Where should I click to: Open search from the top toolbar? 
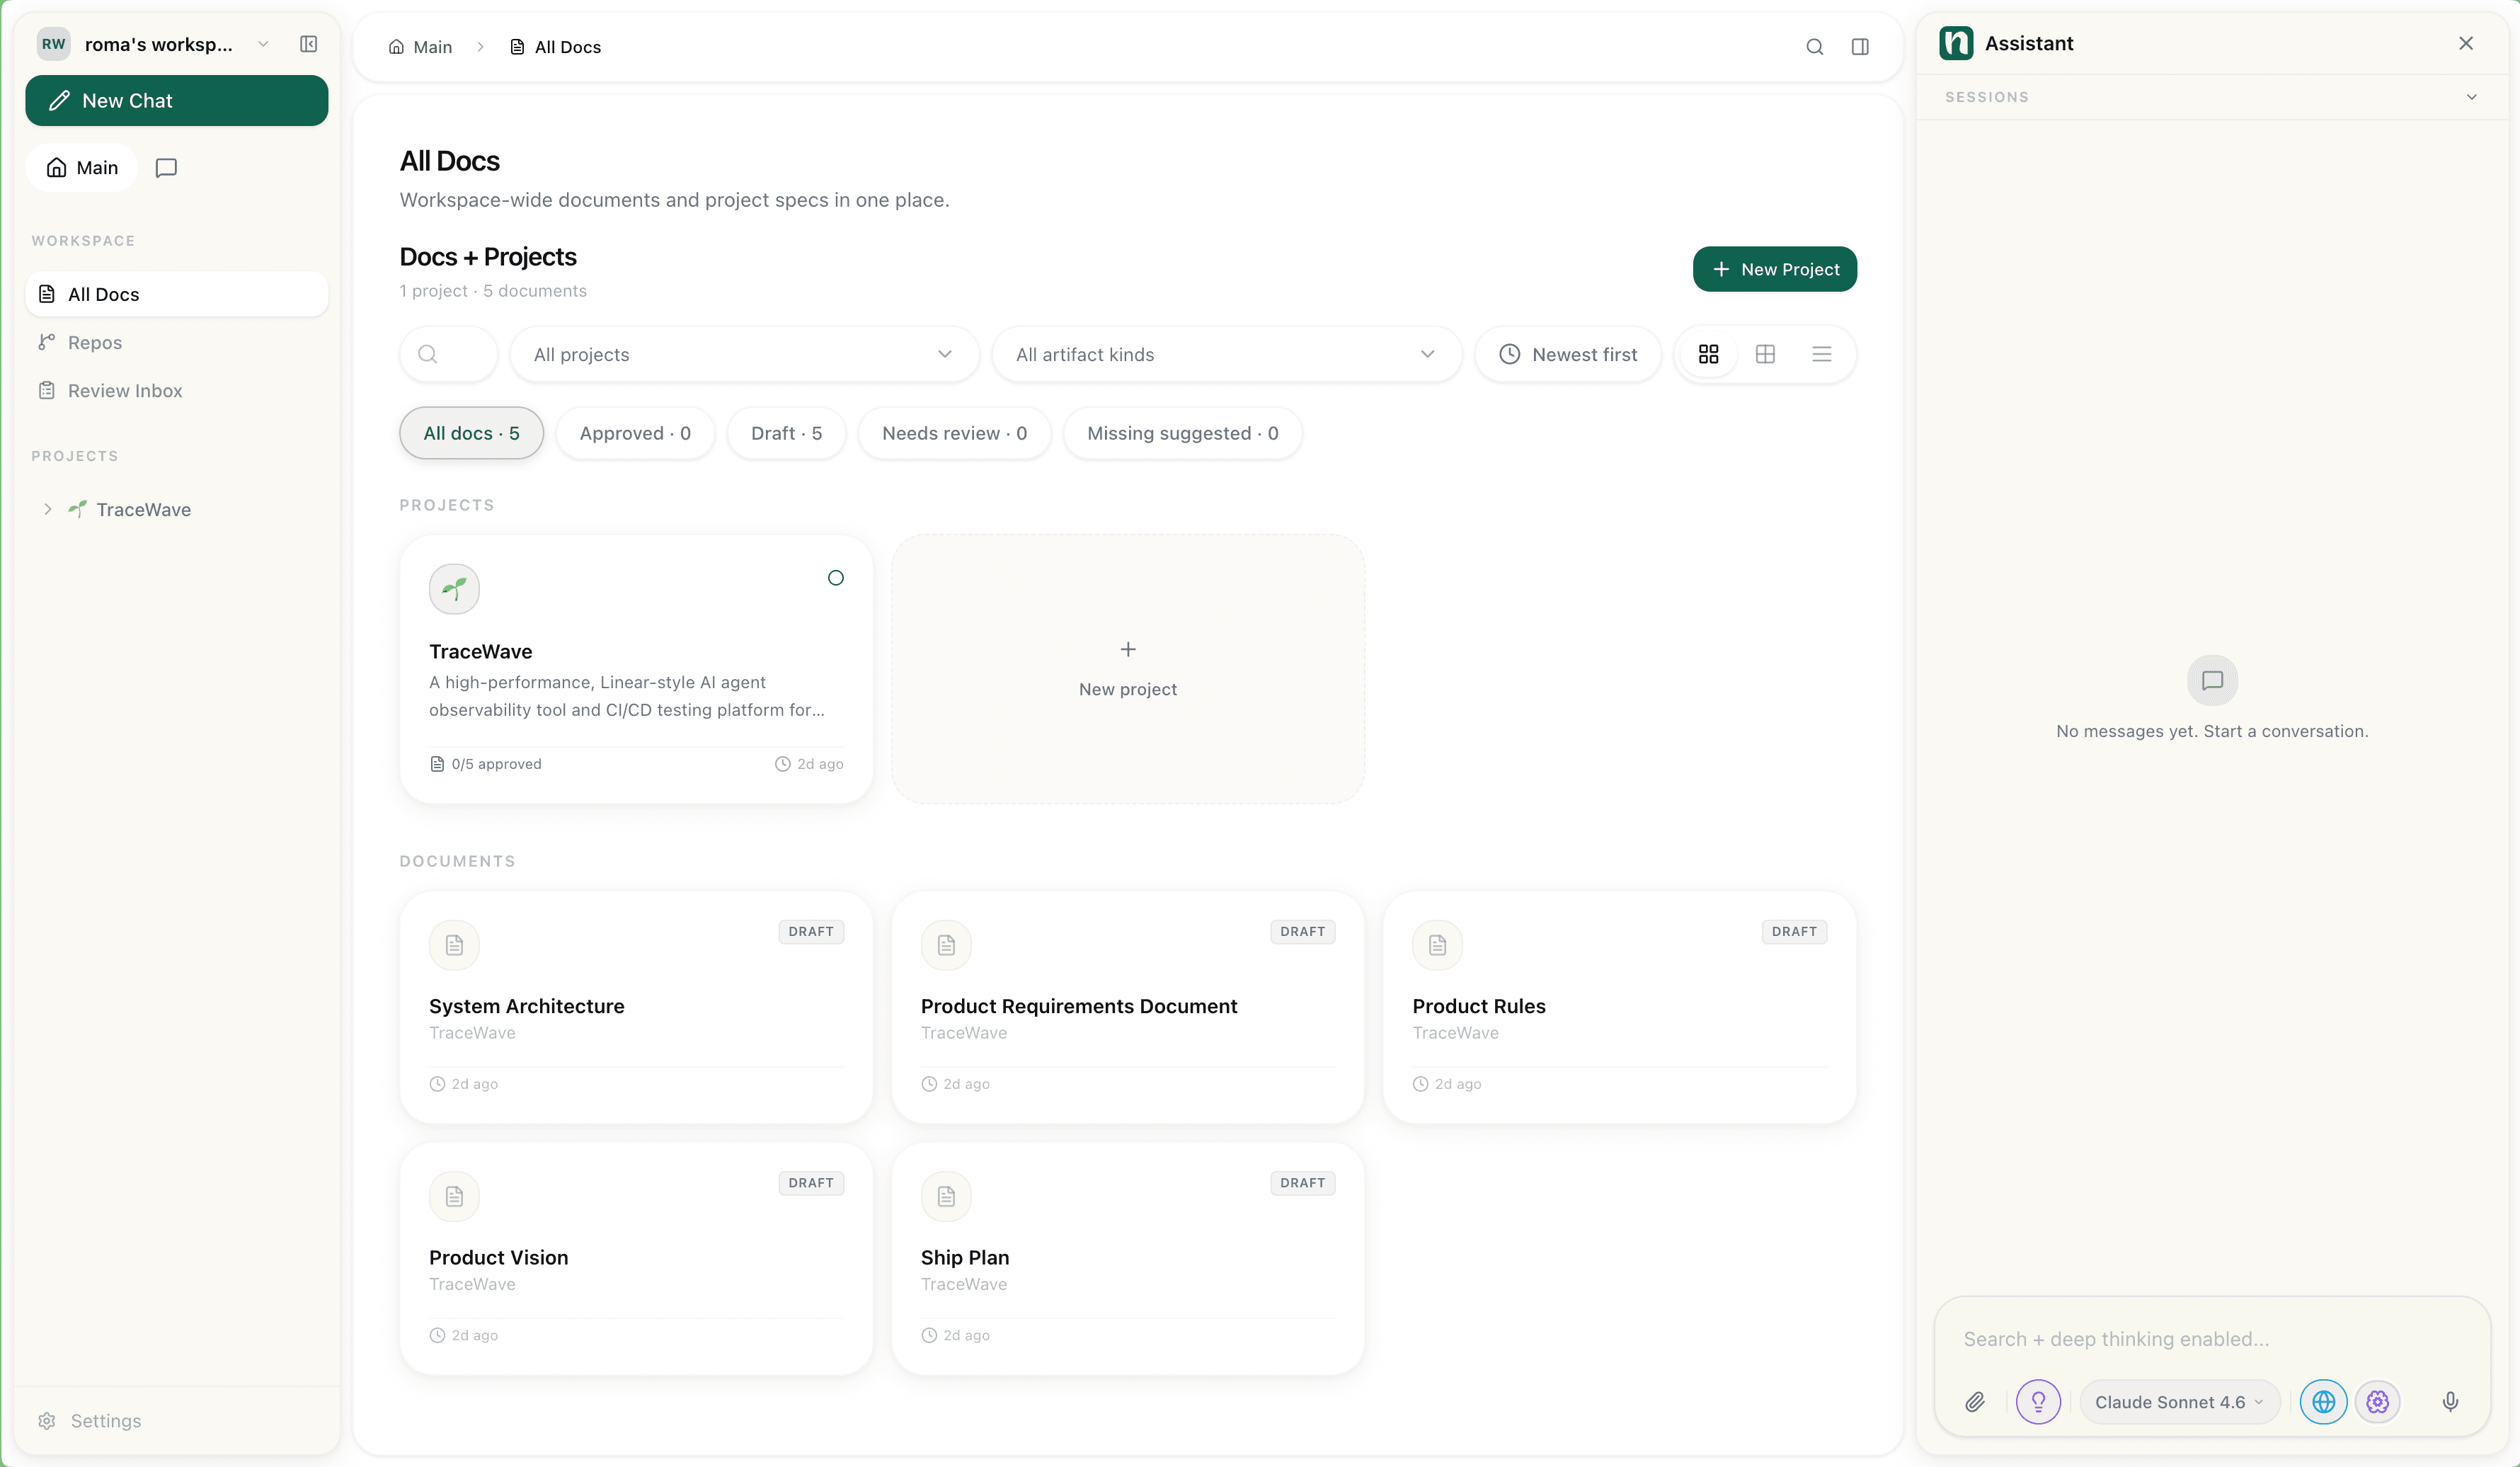pyautogui.click(x=1815, y=46)
